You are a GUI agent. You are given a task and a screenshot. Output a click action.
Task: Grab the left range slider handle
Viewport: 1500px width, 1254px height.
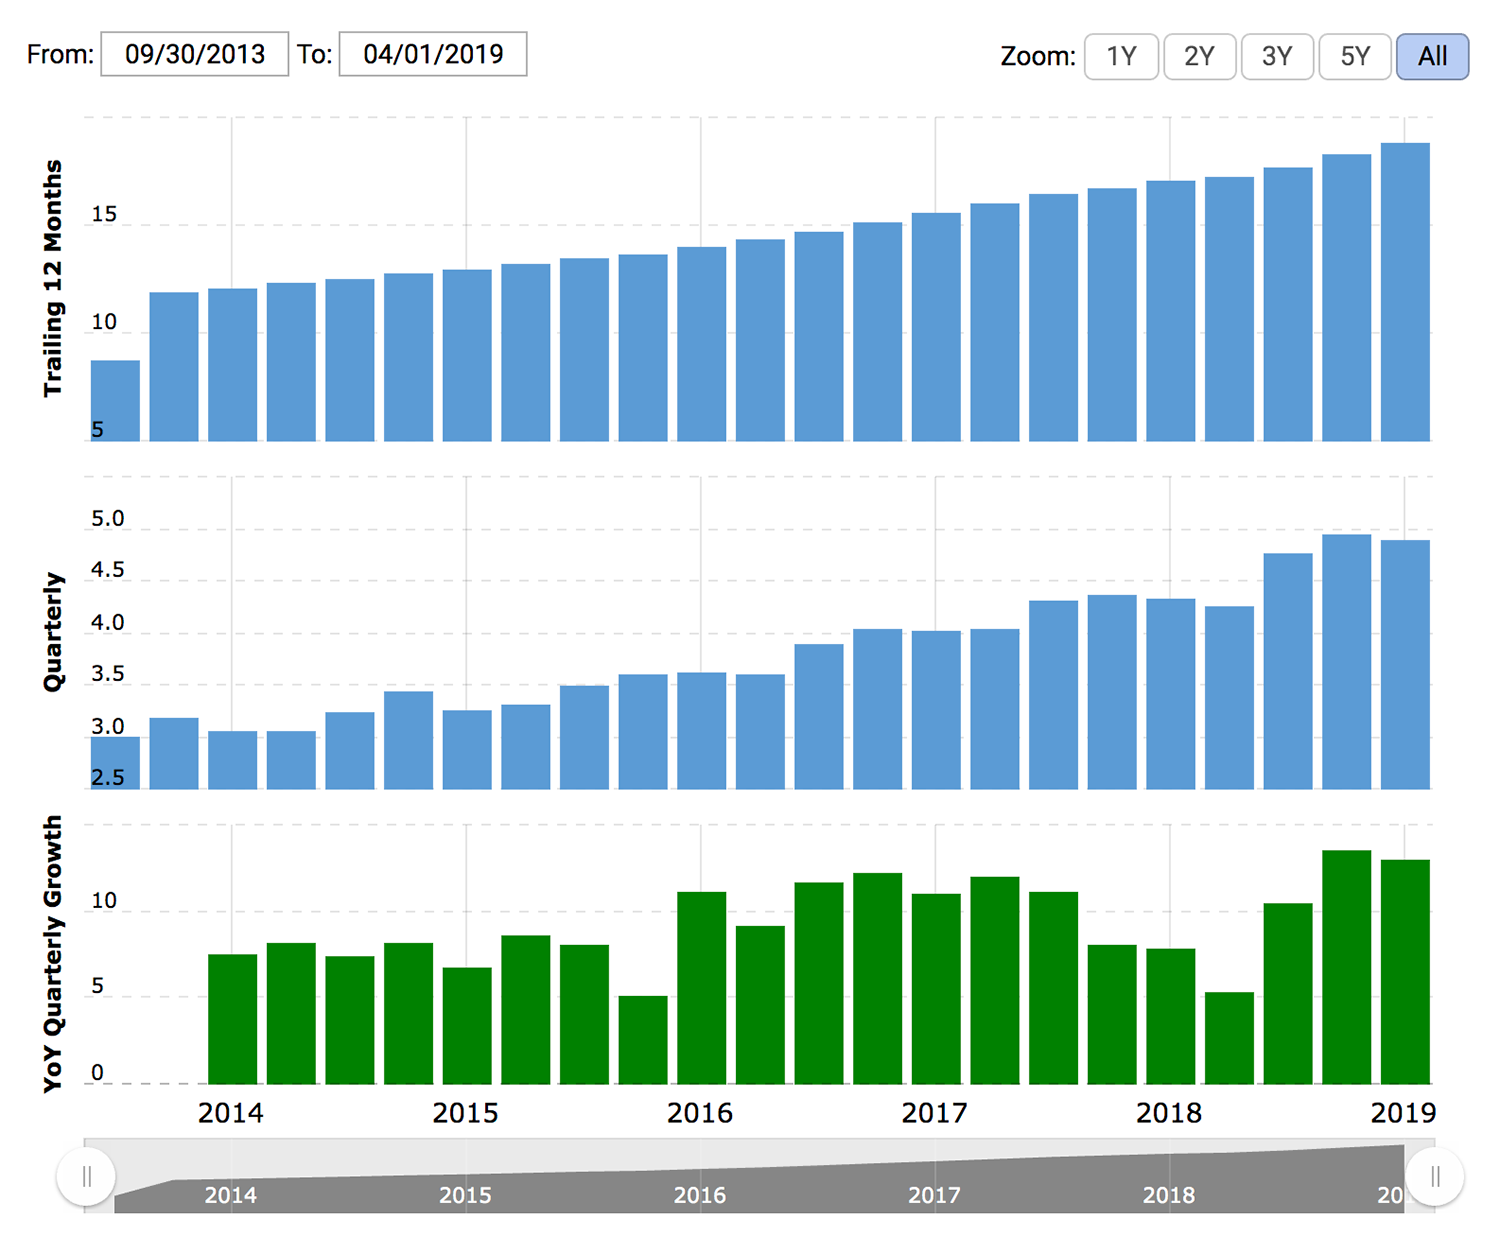tap(86, 1176)
